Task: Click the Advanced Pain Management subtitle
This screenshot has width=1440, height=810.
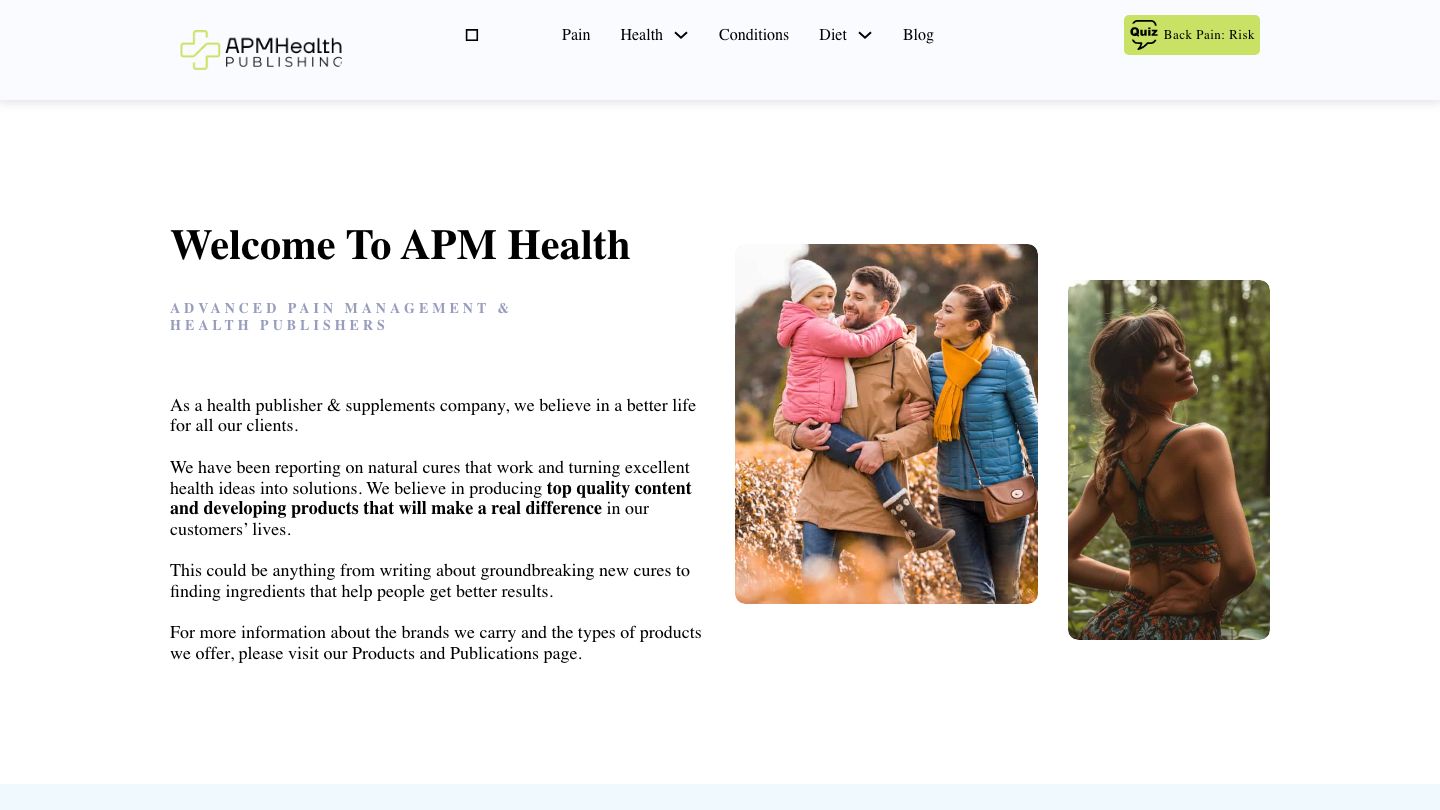Action: [x=340, y=316]
